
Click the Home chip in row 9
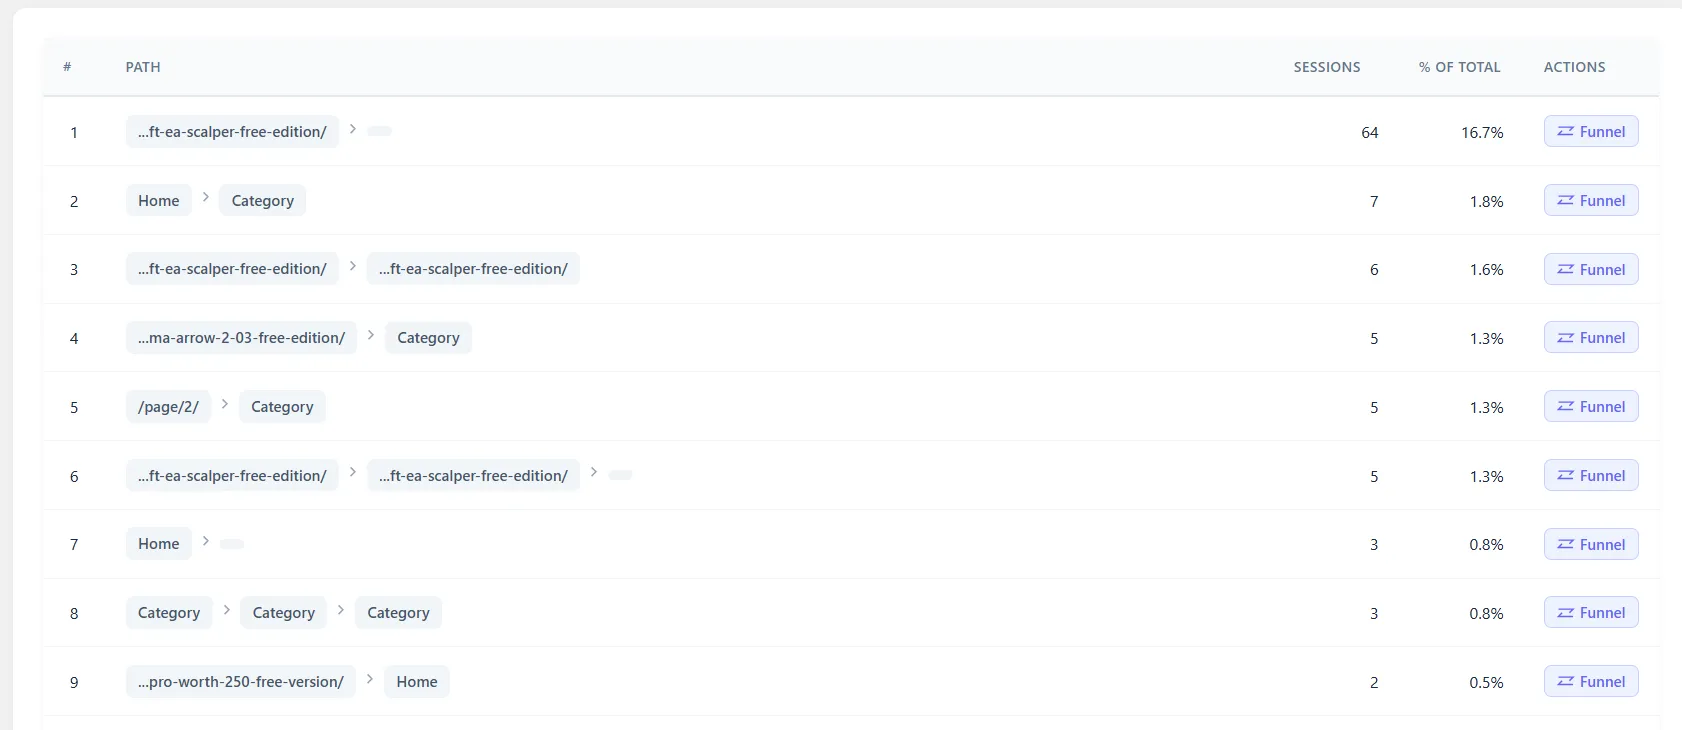coord(417,681)
